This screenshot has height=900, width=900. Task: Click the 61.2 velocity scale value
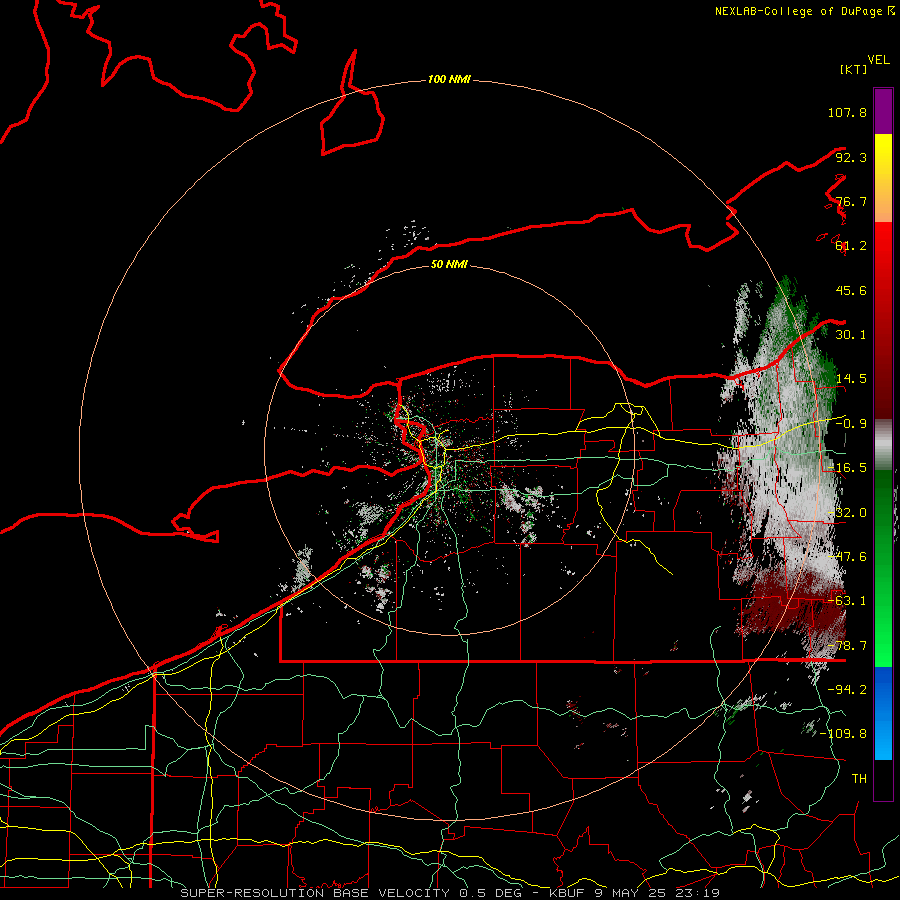pos(851,246)
